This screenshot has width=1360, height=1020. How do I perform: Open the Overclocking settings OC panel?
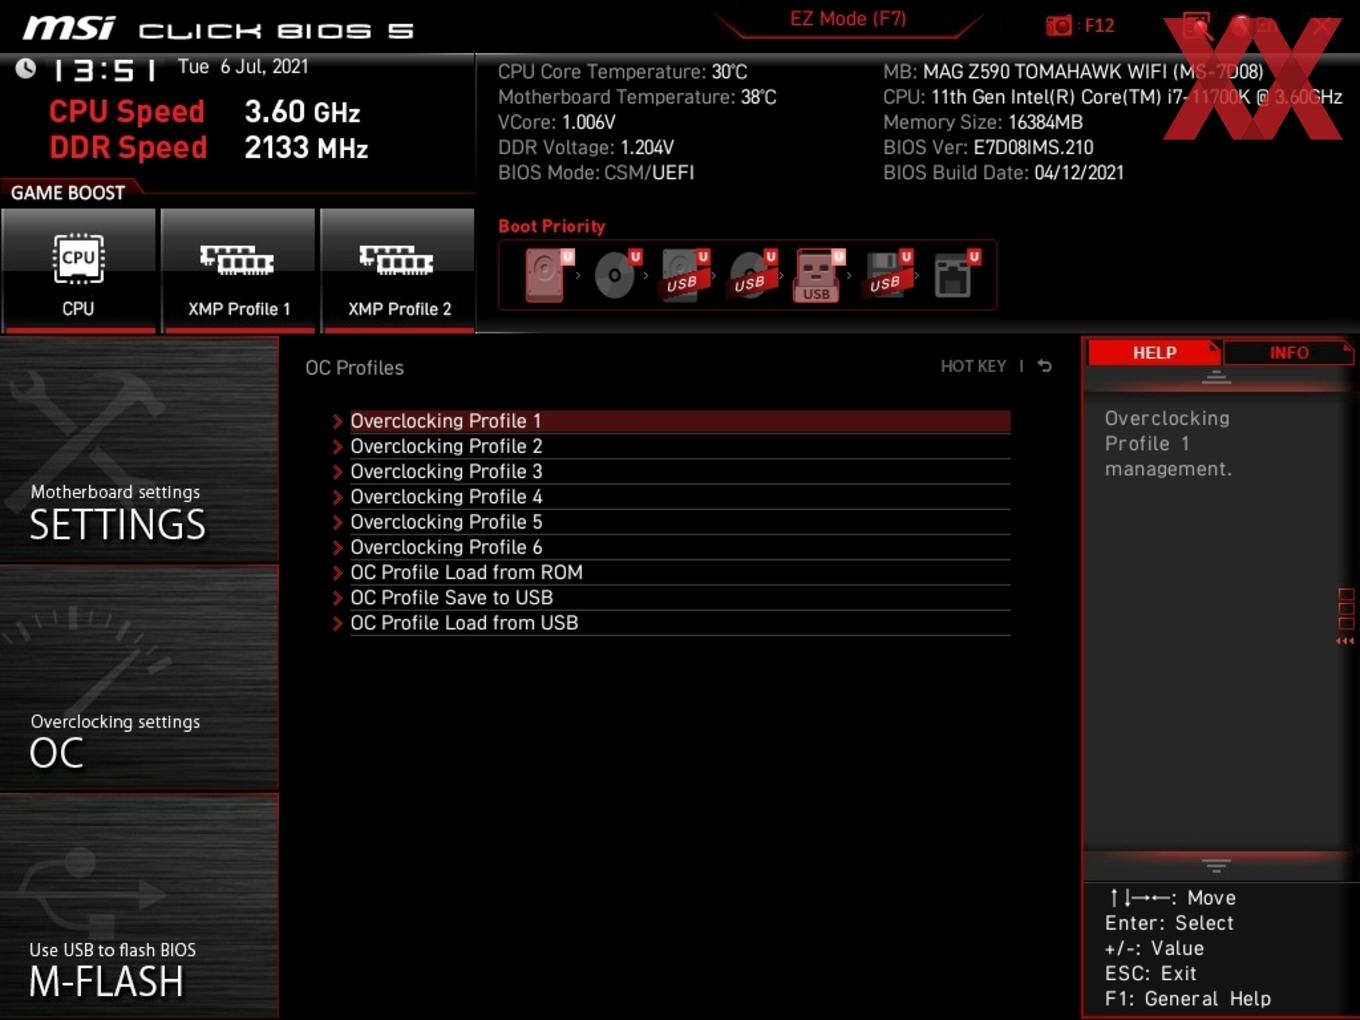click(139, 679)
